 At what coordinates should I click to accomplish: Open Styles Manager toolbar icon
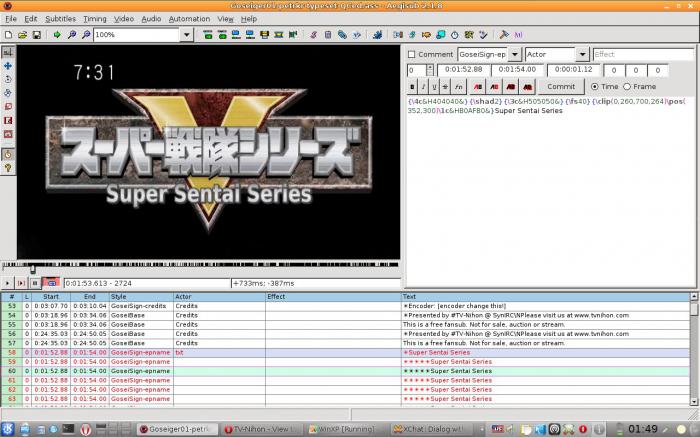(x=313, y=34)
